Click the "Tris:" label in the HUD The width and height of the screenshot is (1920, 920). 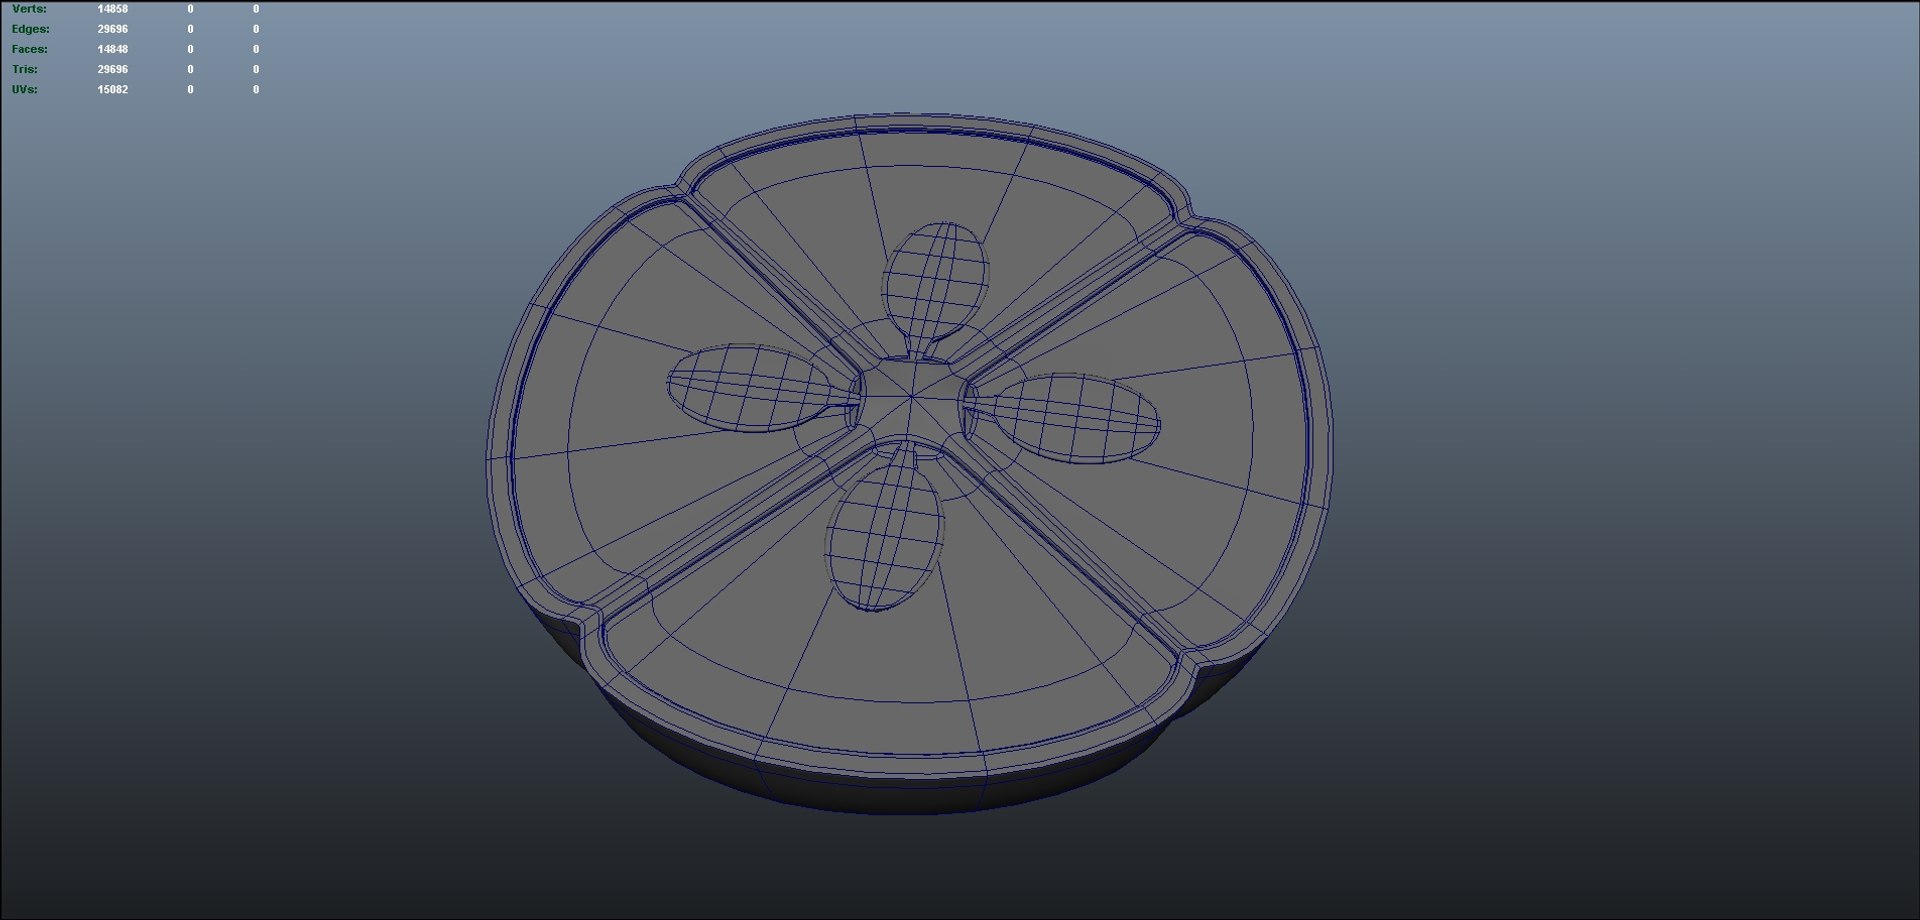(25, 69)
